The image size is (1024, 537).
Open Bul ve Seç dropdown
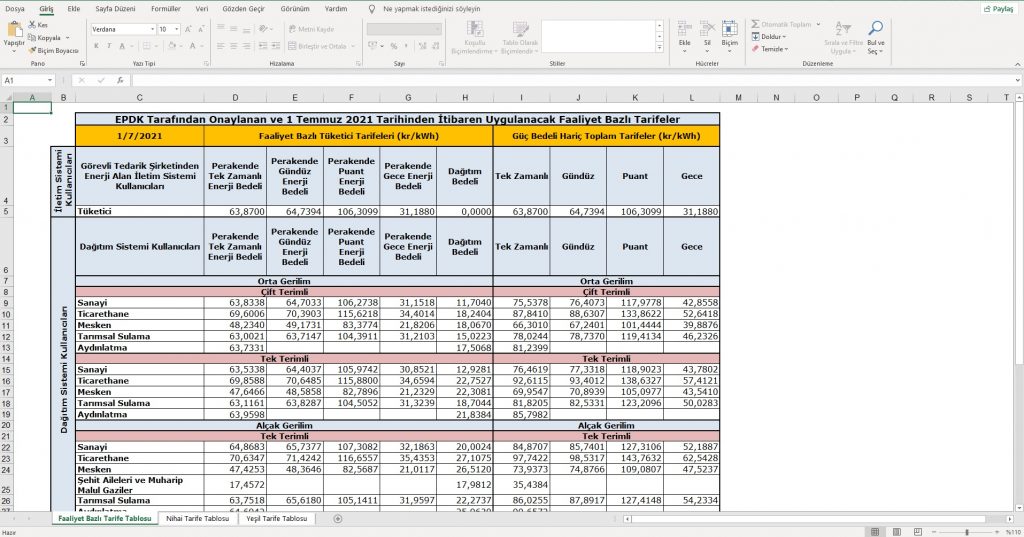[x=875, y=38]
